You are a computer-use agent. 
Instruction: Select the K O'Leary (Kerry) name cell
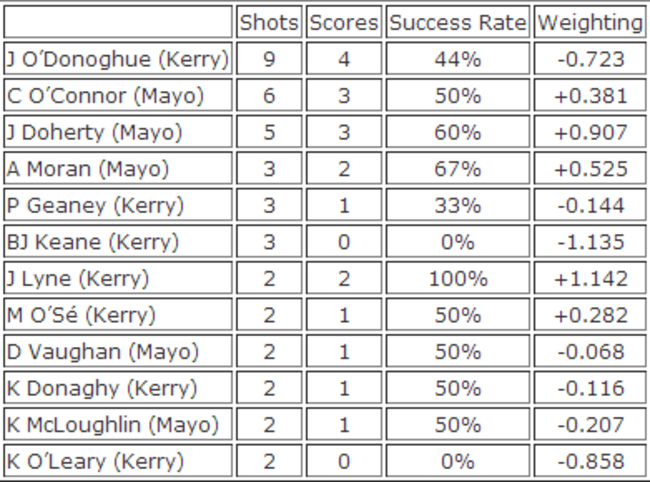[x=95, y=461]
